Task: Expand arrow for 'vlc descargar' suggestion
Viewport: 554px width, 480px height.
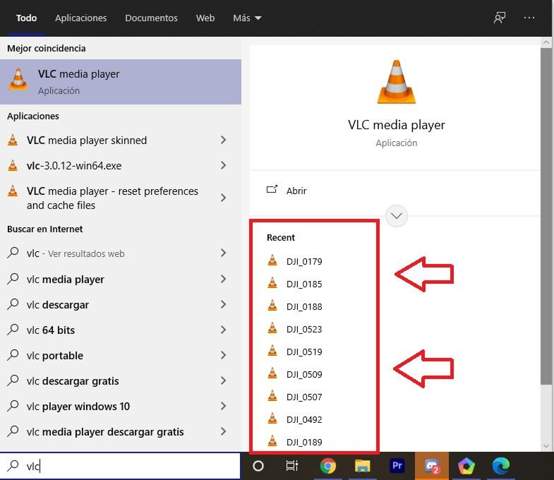Action: click(x=223, y=304)
